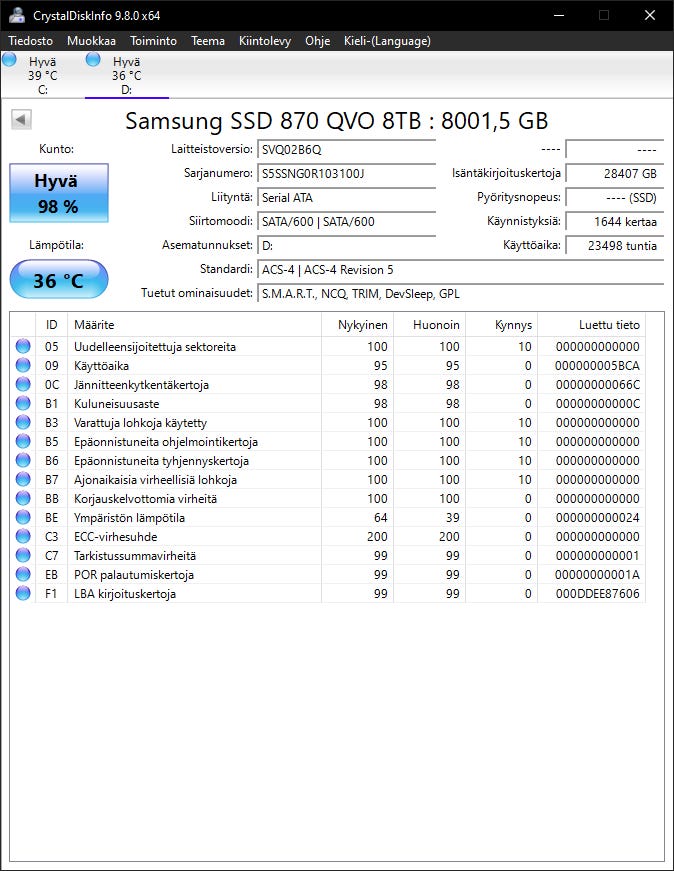Click the CrystalDiskInfo app icon in title bar

pos(17,15)
